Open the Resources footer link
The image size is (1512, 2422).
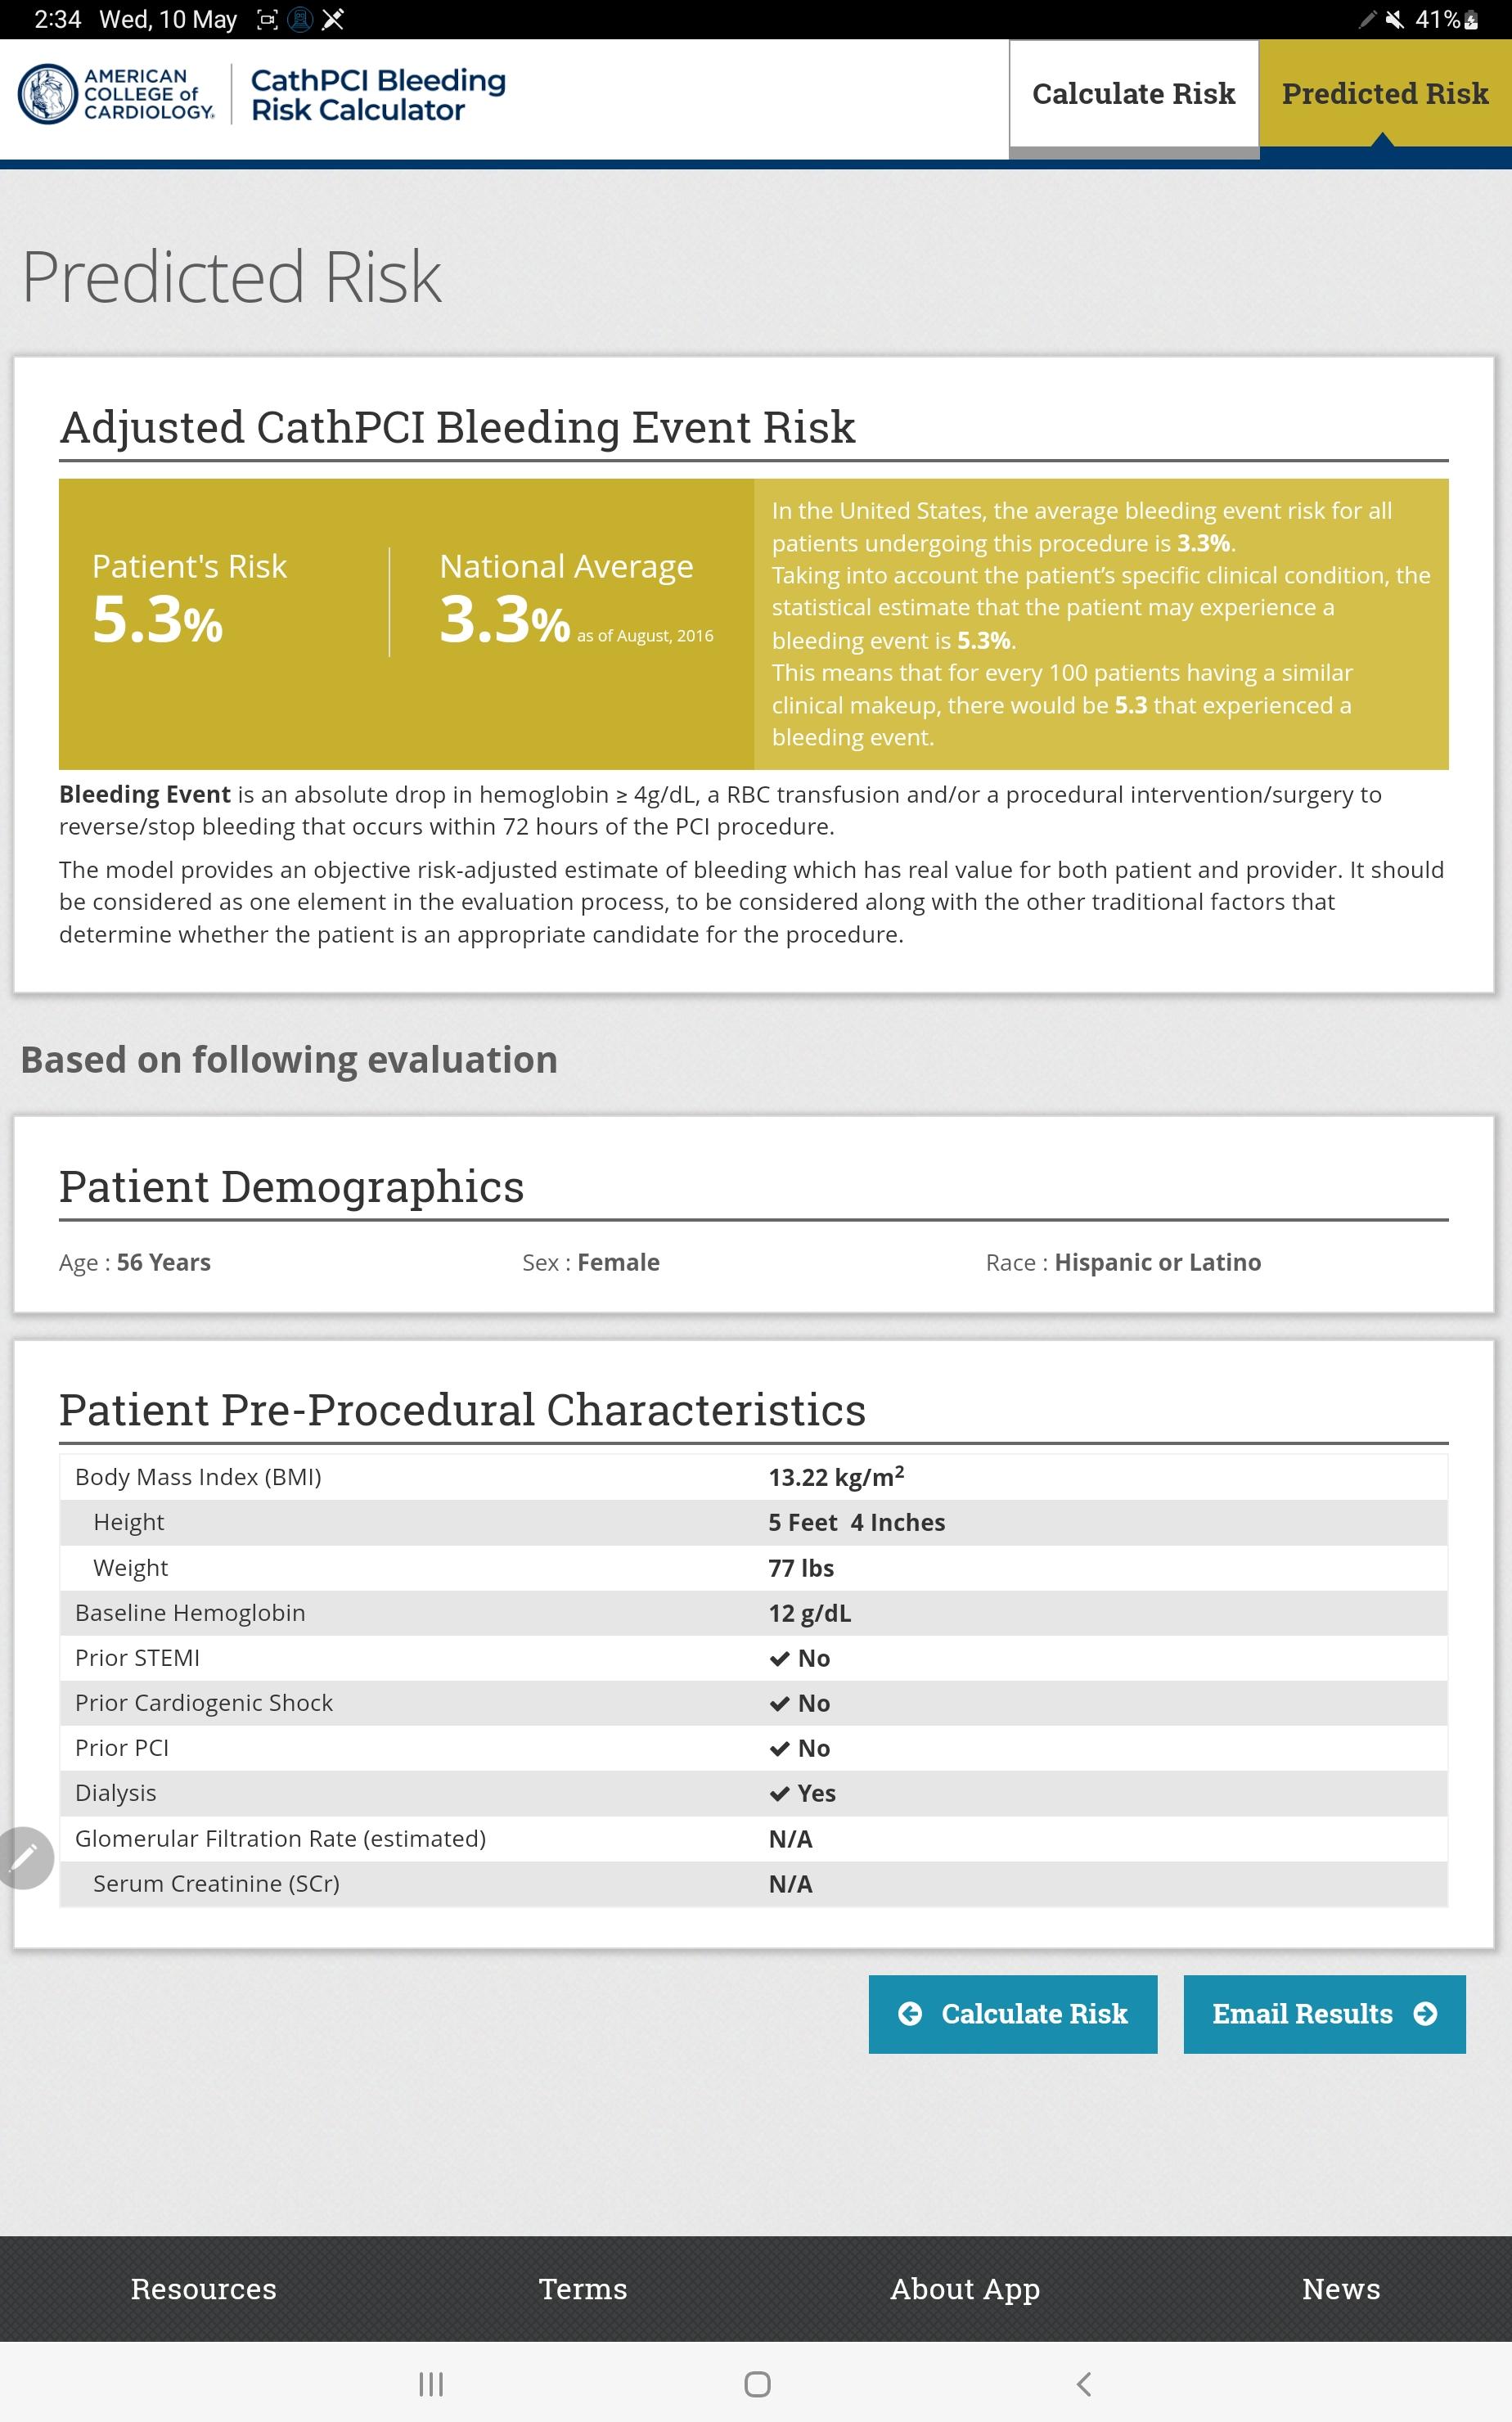tap(204, 2289)
